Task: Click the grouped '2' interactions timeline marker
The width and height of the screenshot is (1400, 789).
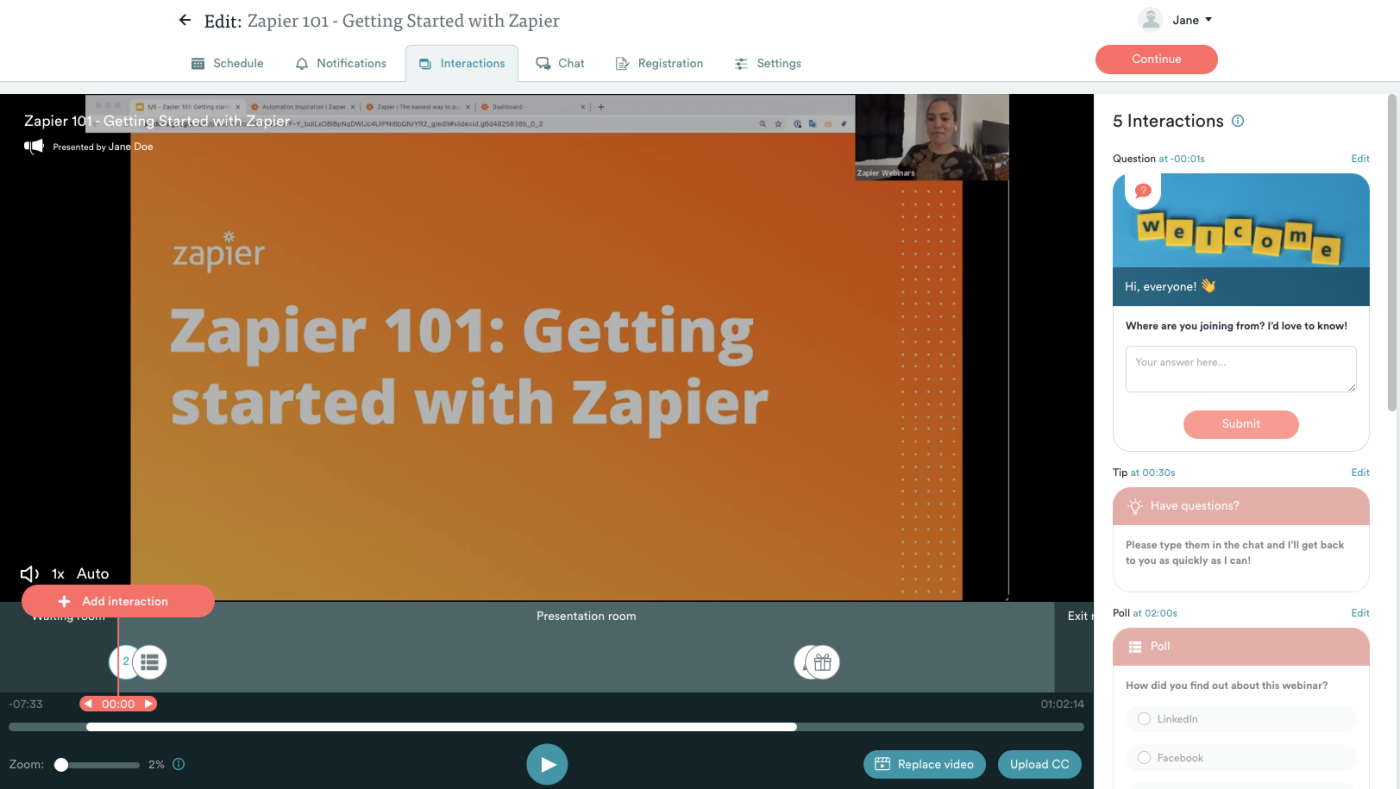Action: (122, 661)
